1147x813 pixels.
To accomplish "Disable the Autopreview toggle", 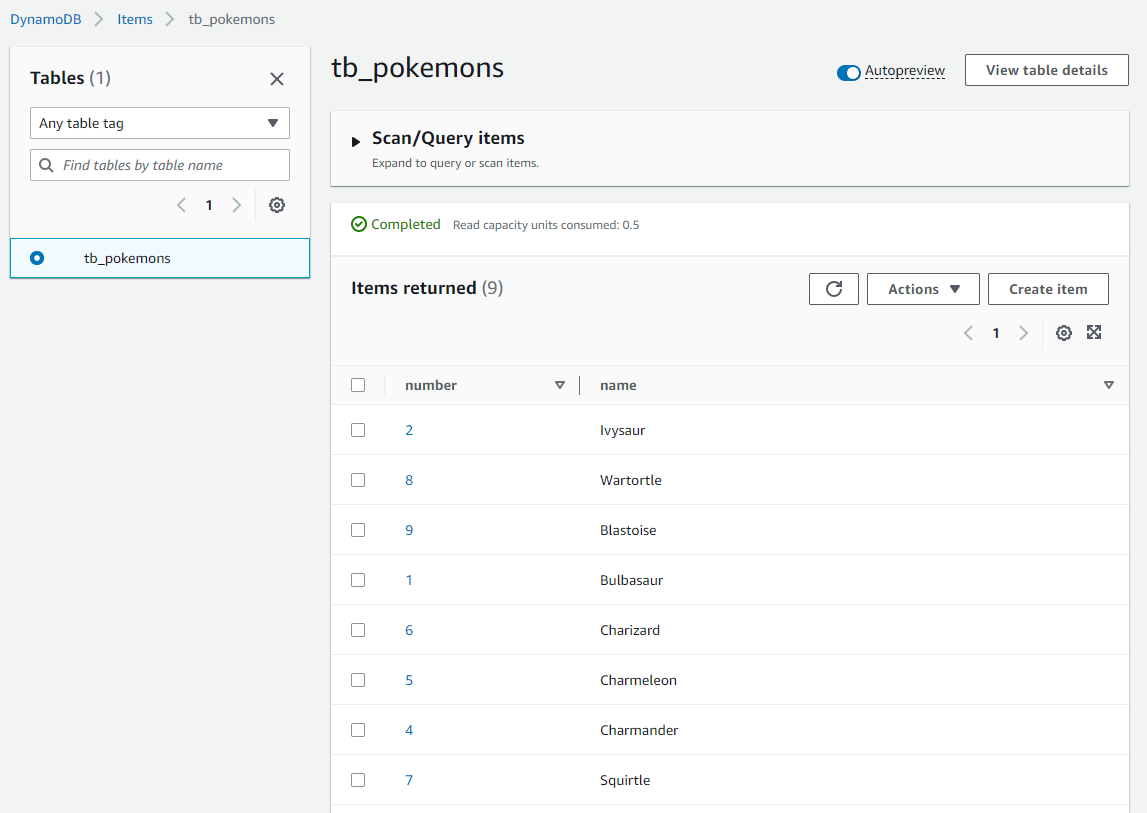I will (x=848, y=72).
